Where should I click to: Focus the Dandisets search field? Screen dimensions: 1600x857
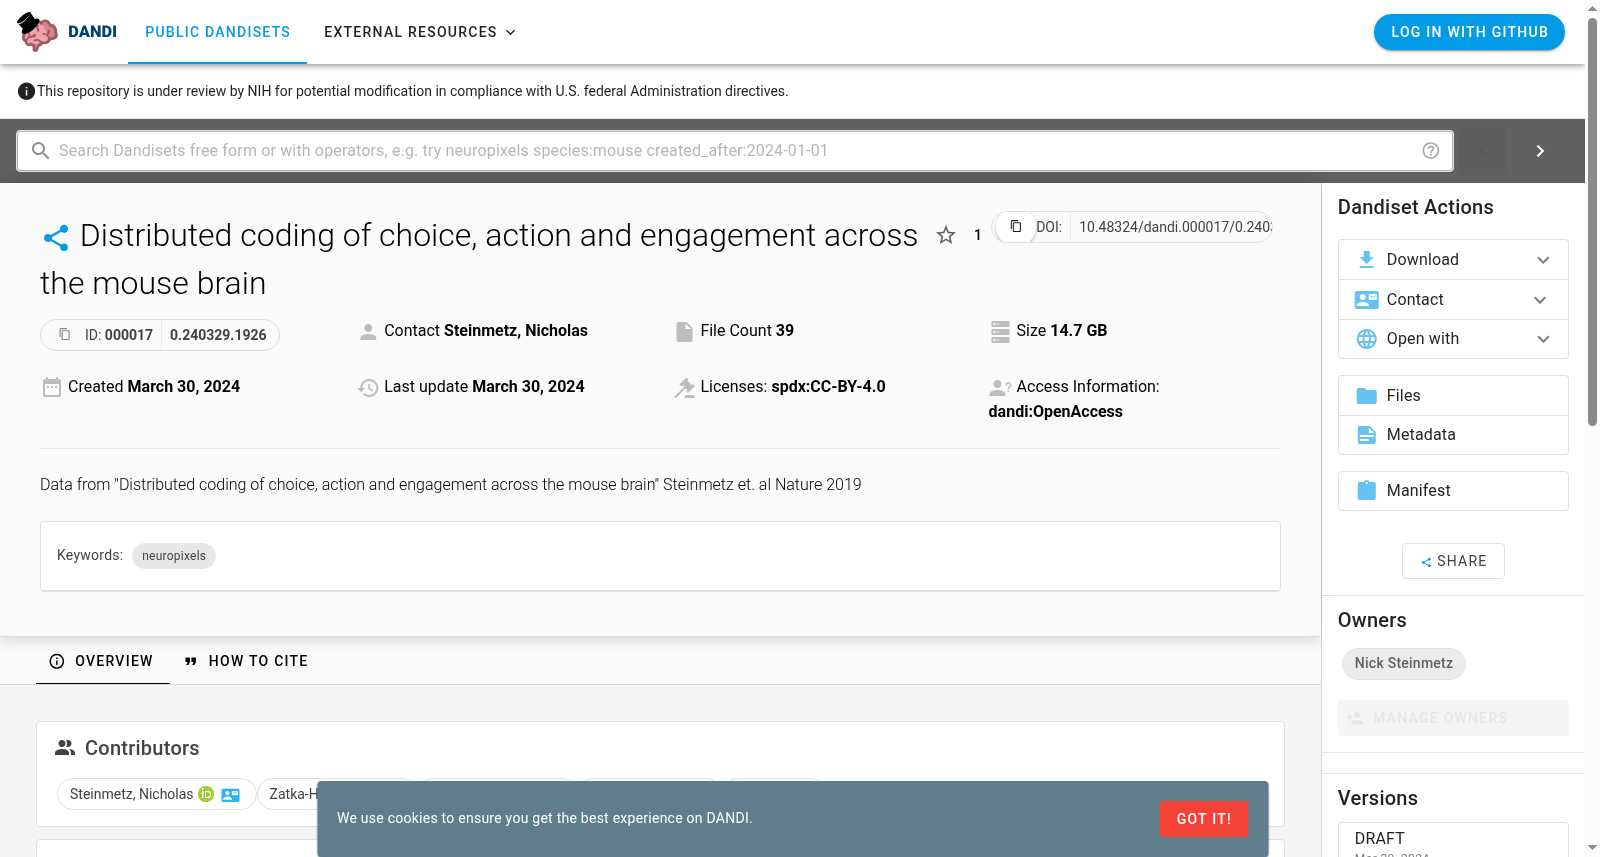click(x=735, y=151)
